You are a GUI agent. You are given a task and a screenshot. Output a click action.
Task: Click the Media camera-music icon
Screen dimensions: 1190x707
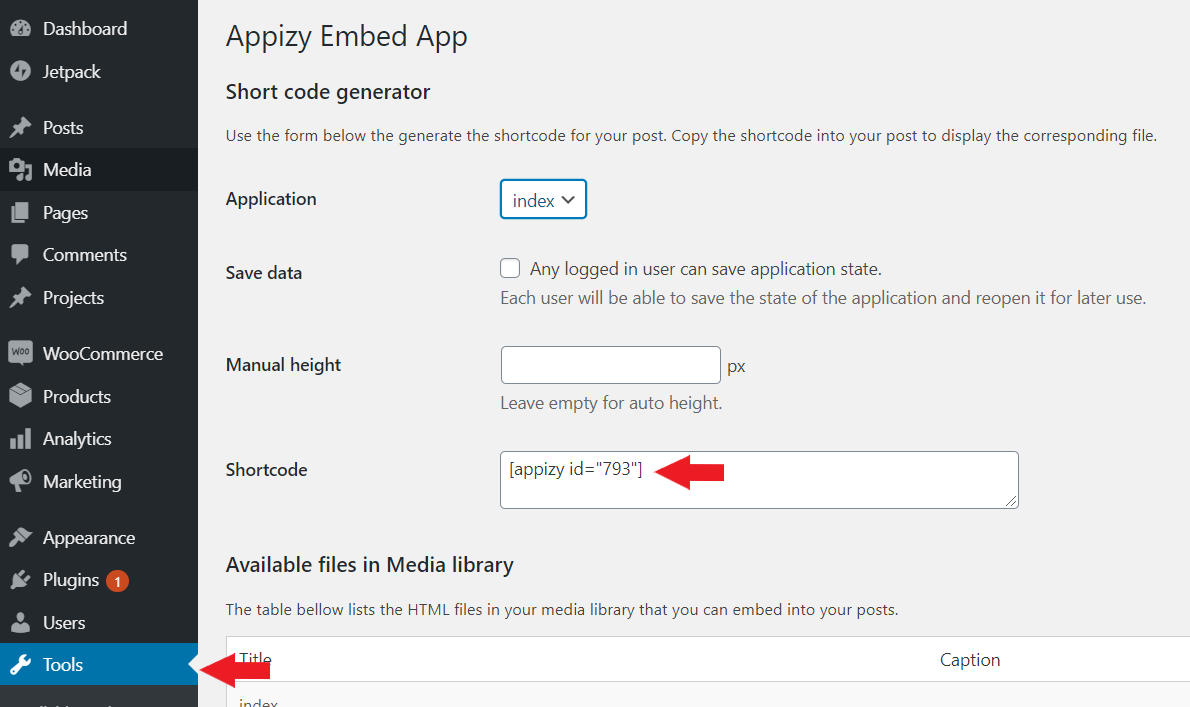[20, 170]
